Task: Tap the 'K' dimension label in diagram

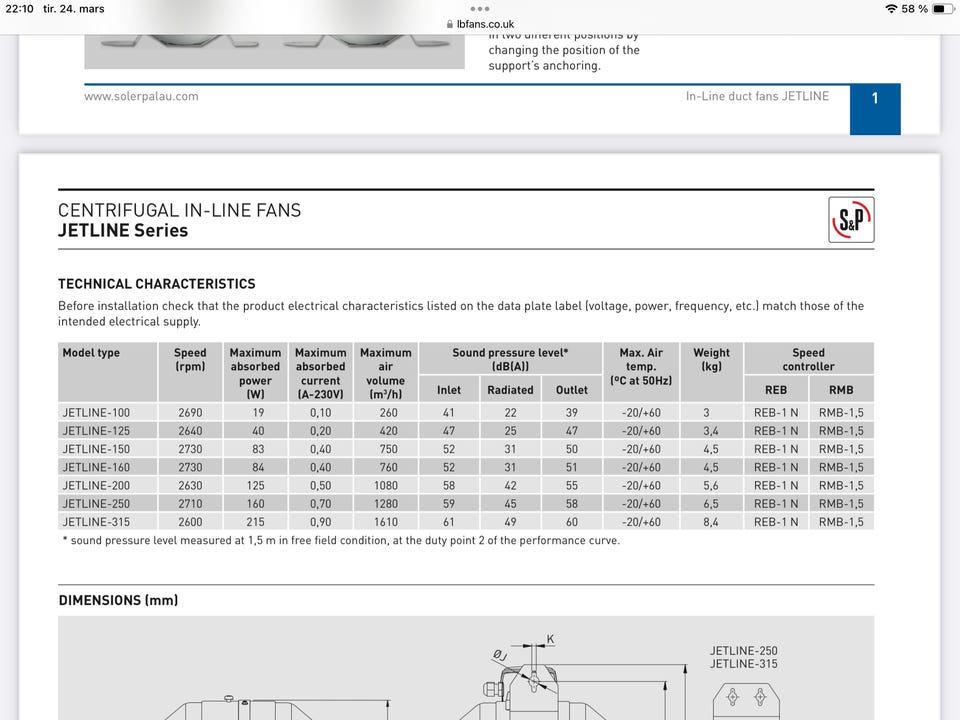Action: click(x=550, y=639)
